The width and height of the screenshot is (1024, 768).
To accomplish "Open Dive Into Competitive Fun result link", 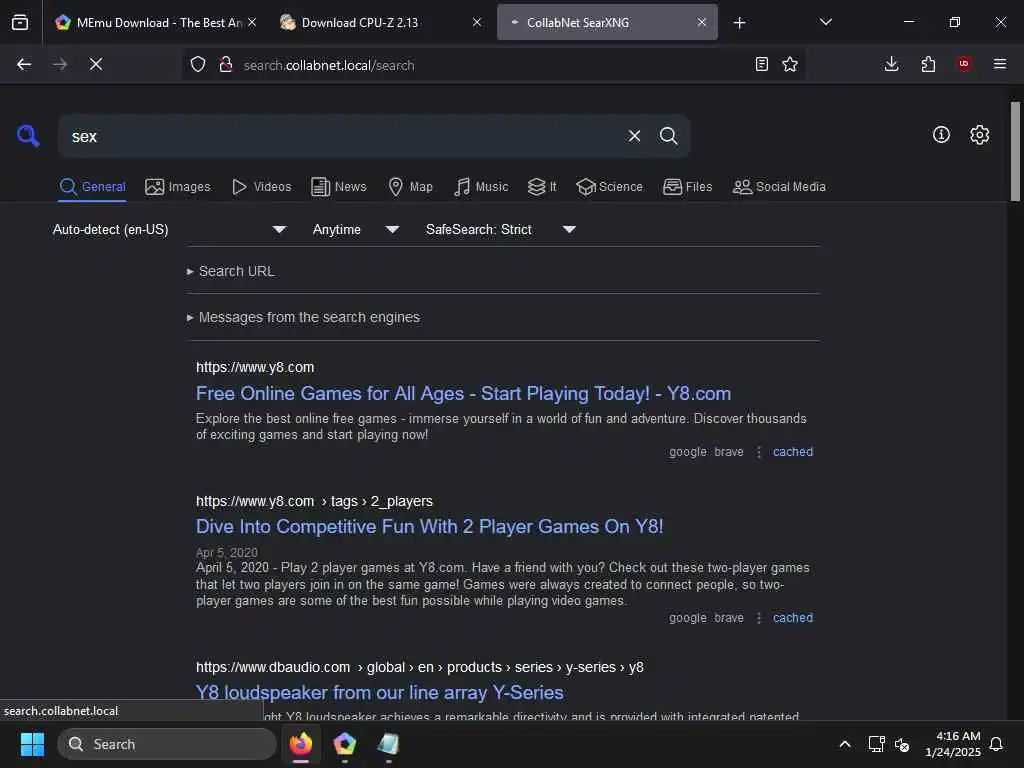I will (430, 526).
